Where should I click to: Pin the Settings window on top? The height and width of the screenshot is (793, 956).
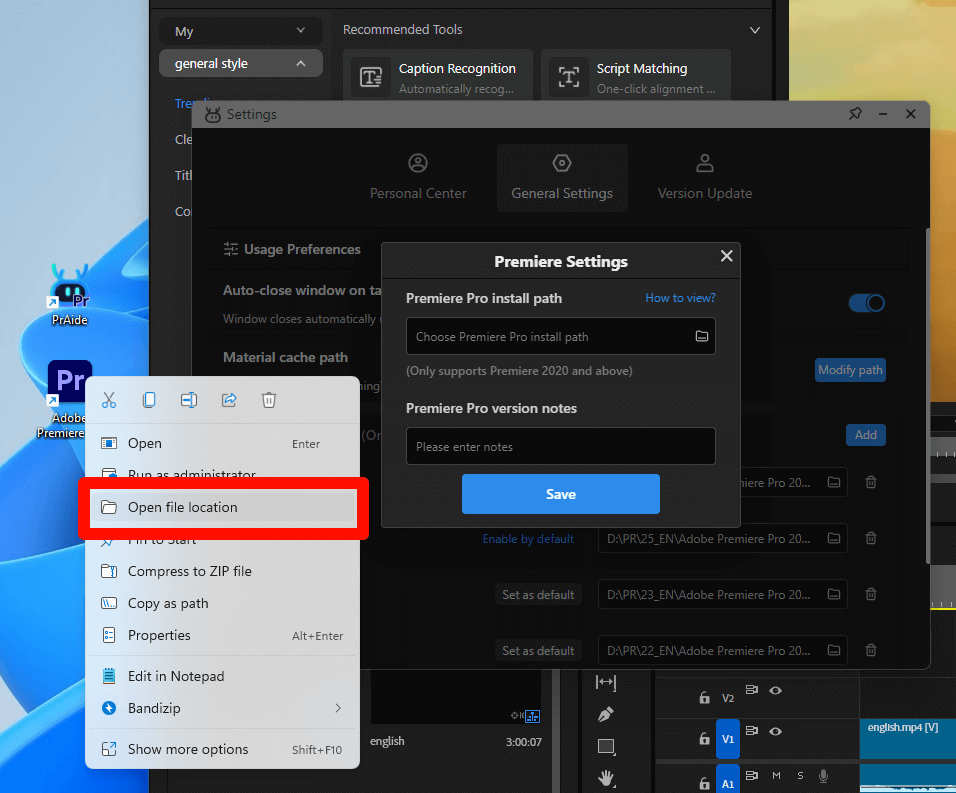click(x=855, y=114)
